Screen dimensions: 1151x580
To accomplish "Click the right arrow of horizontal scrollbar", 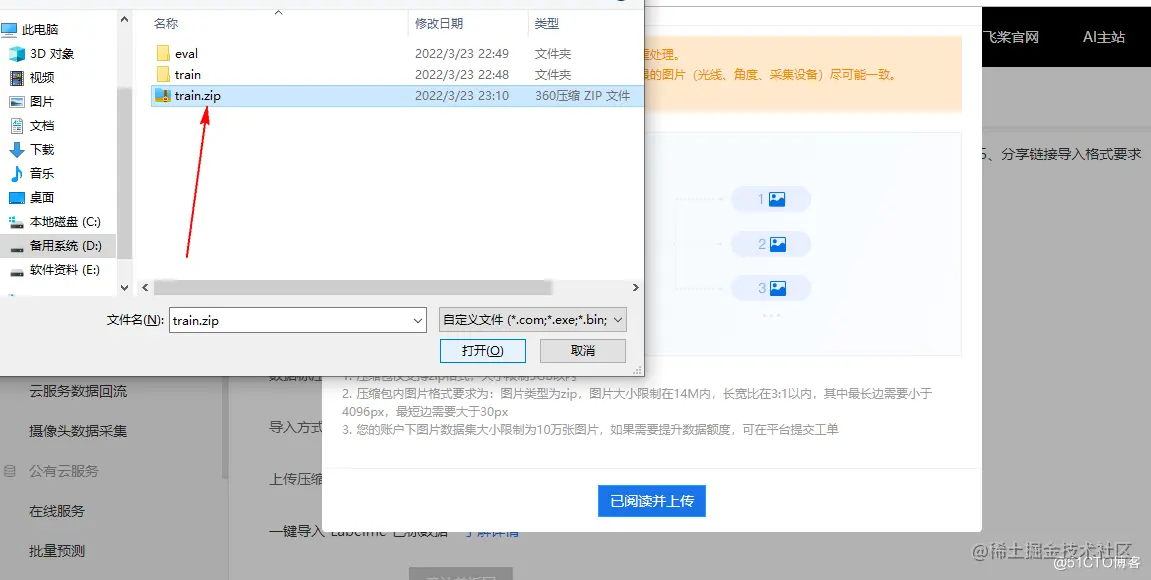I will click(x=636, y=288).
